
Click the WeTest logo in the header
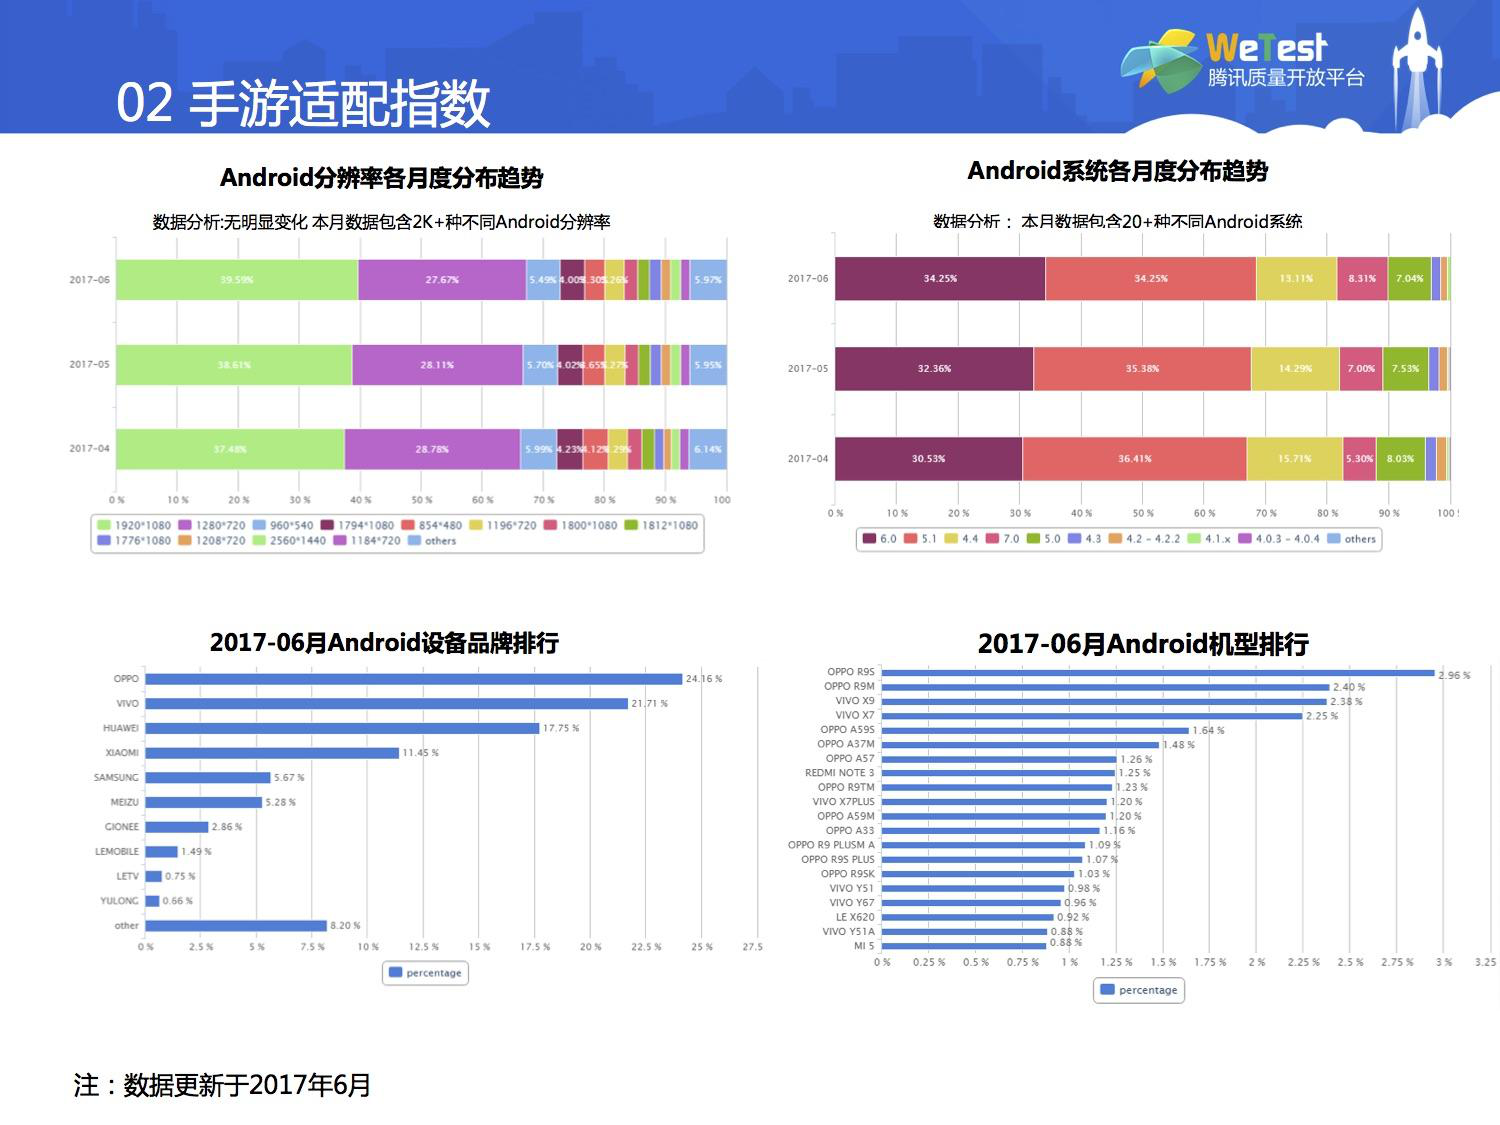click(x=1242, y=59)
